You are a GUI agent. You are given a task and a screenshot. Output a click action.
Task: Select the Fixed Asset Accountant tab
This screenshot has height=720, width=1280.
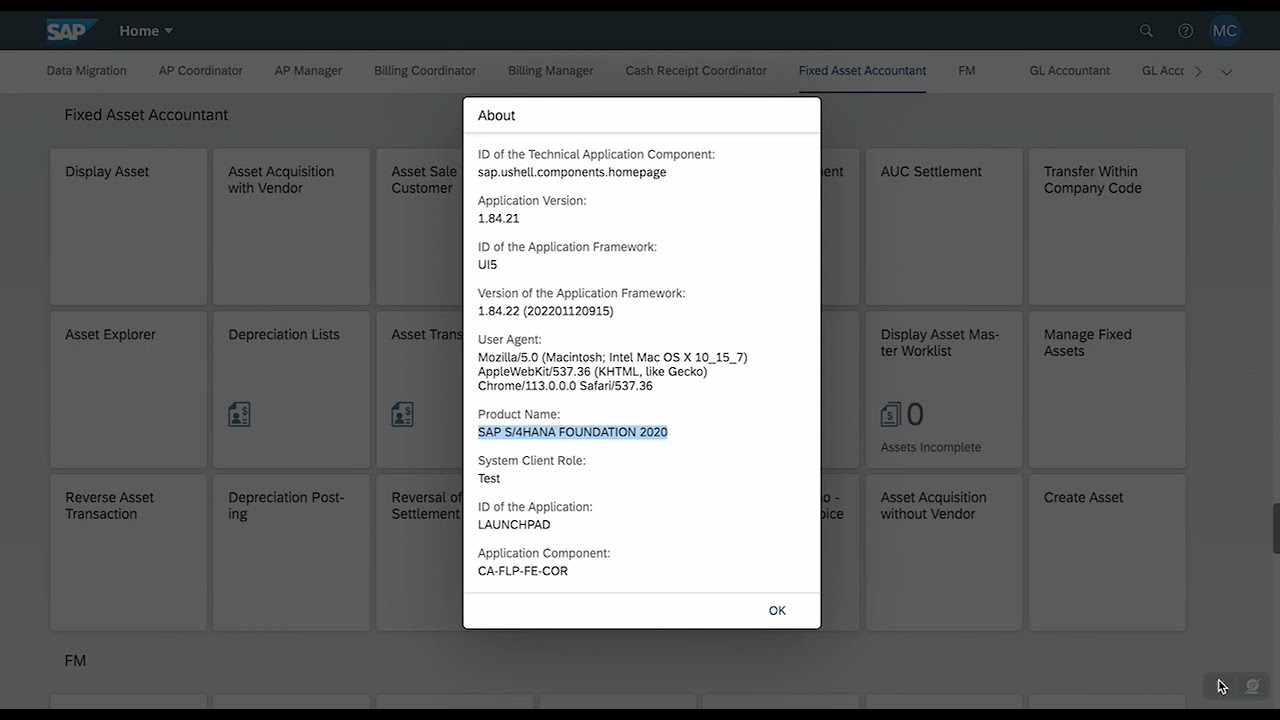point(862,71)
